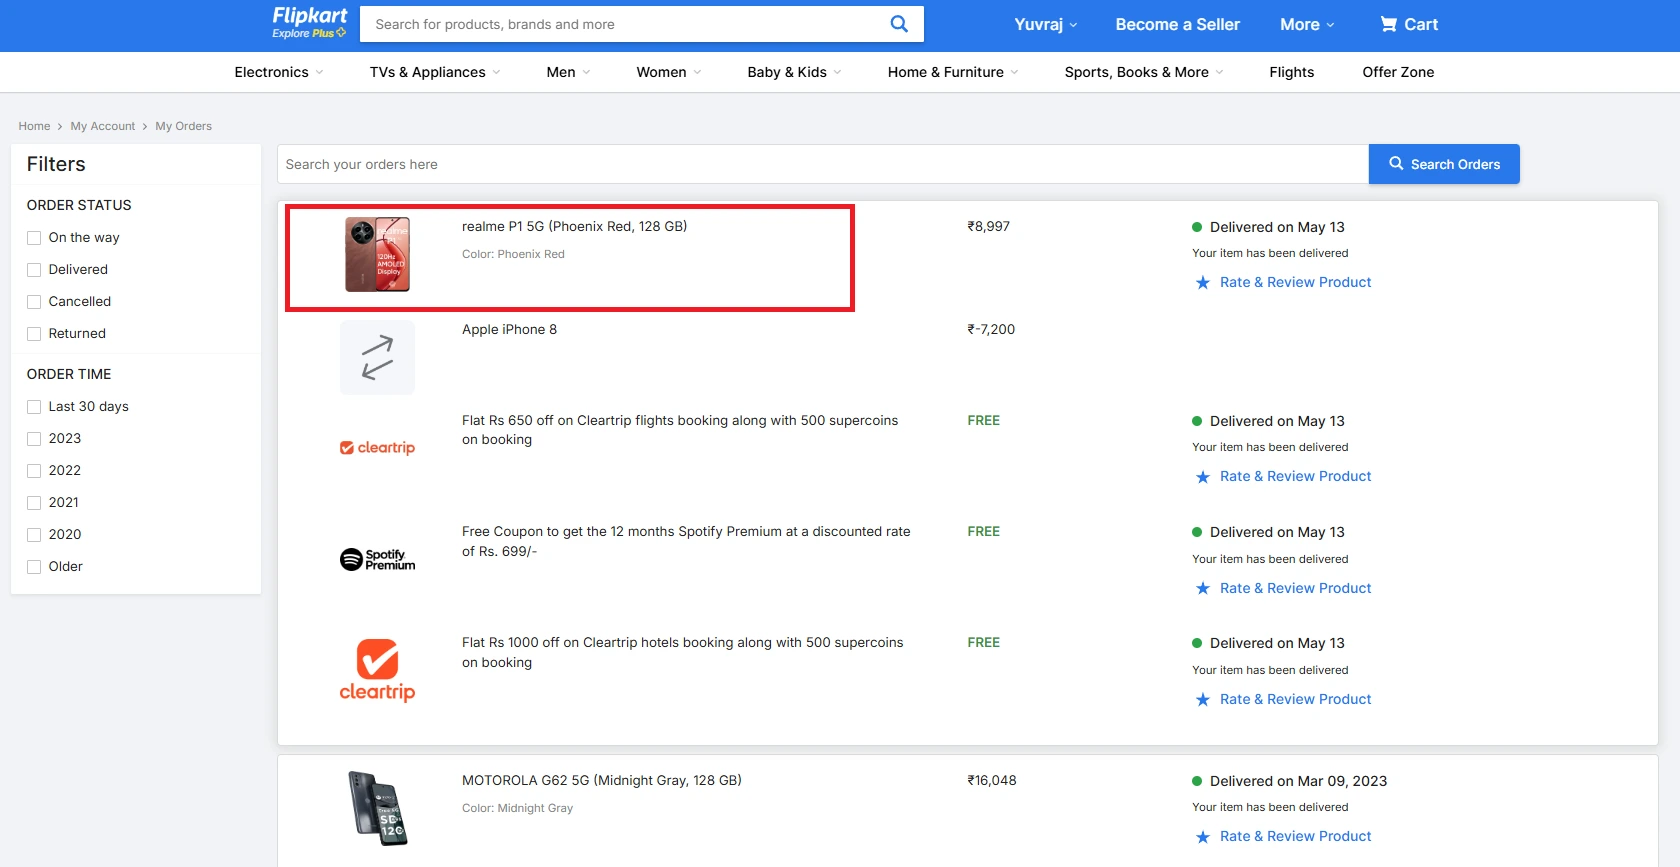
Task: Click Rate & Review Product for realme P1 5G
Action: tap(1295, 283)
